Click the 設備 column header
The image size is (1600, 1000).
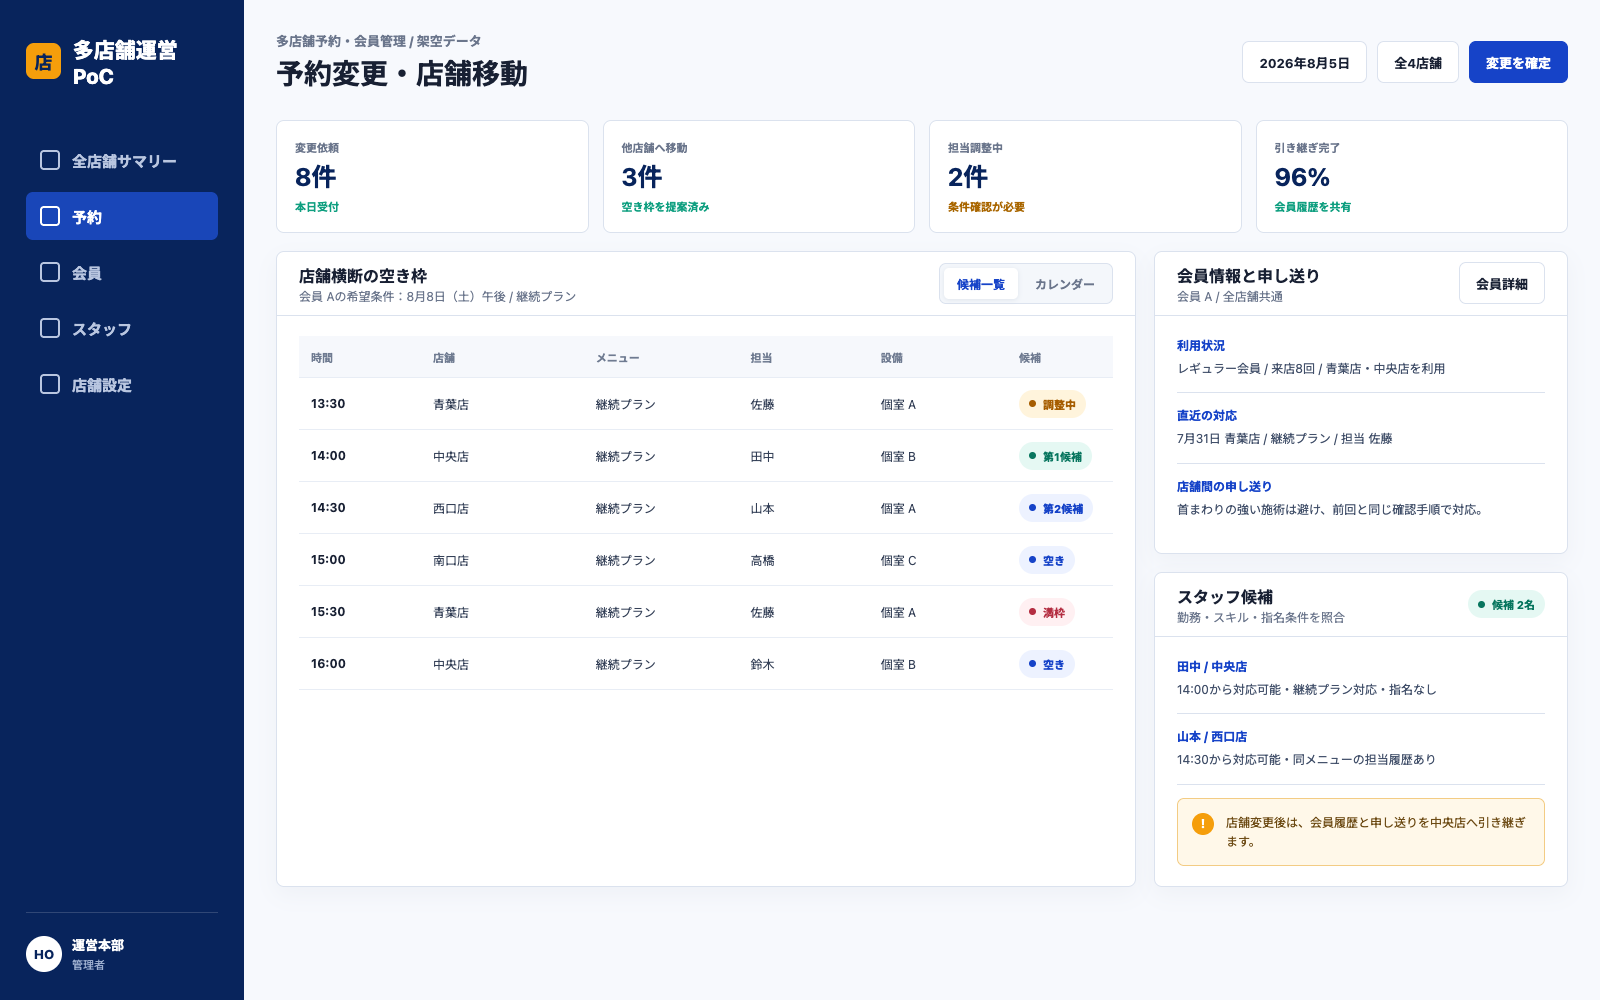pyautogui.click(x=892, y=357)
